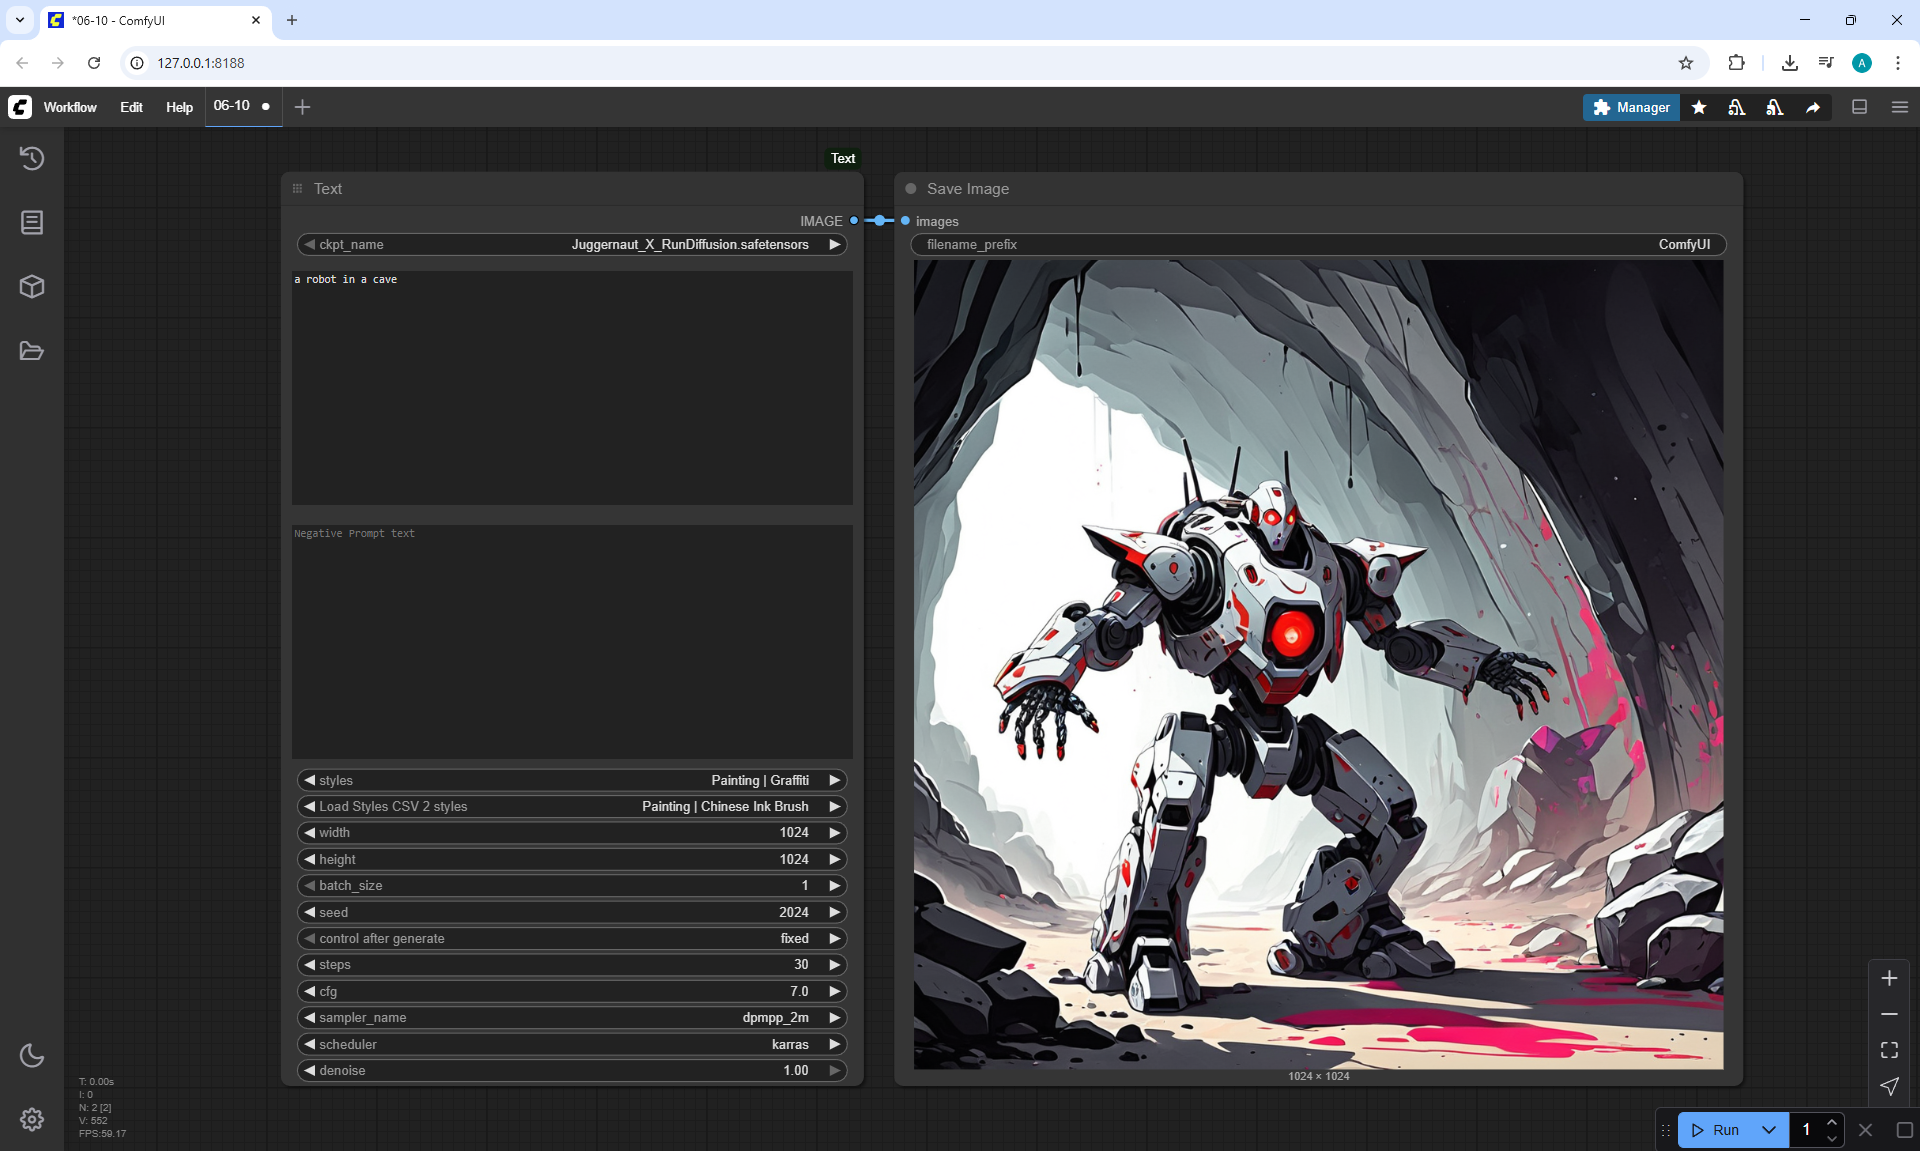Increase steps value with right arrow
1920x1151 pixels.
click(x=834, y=965)
